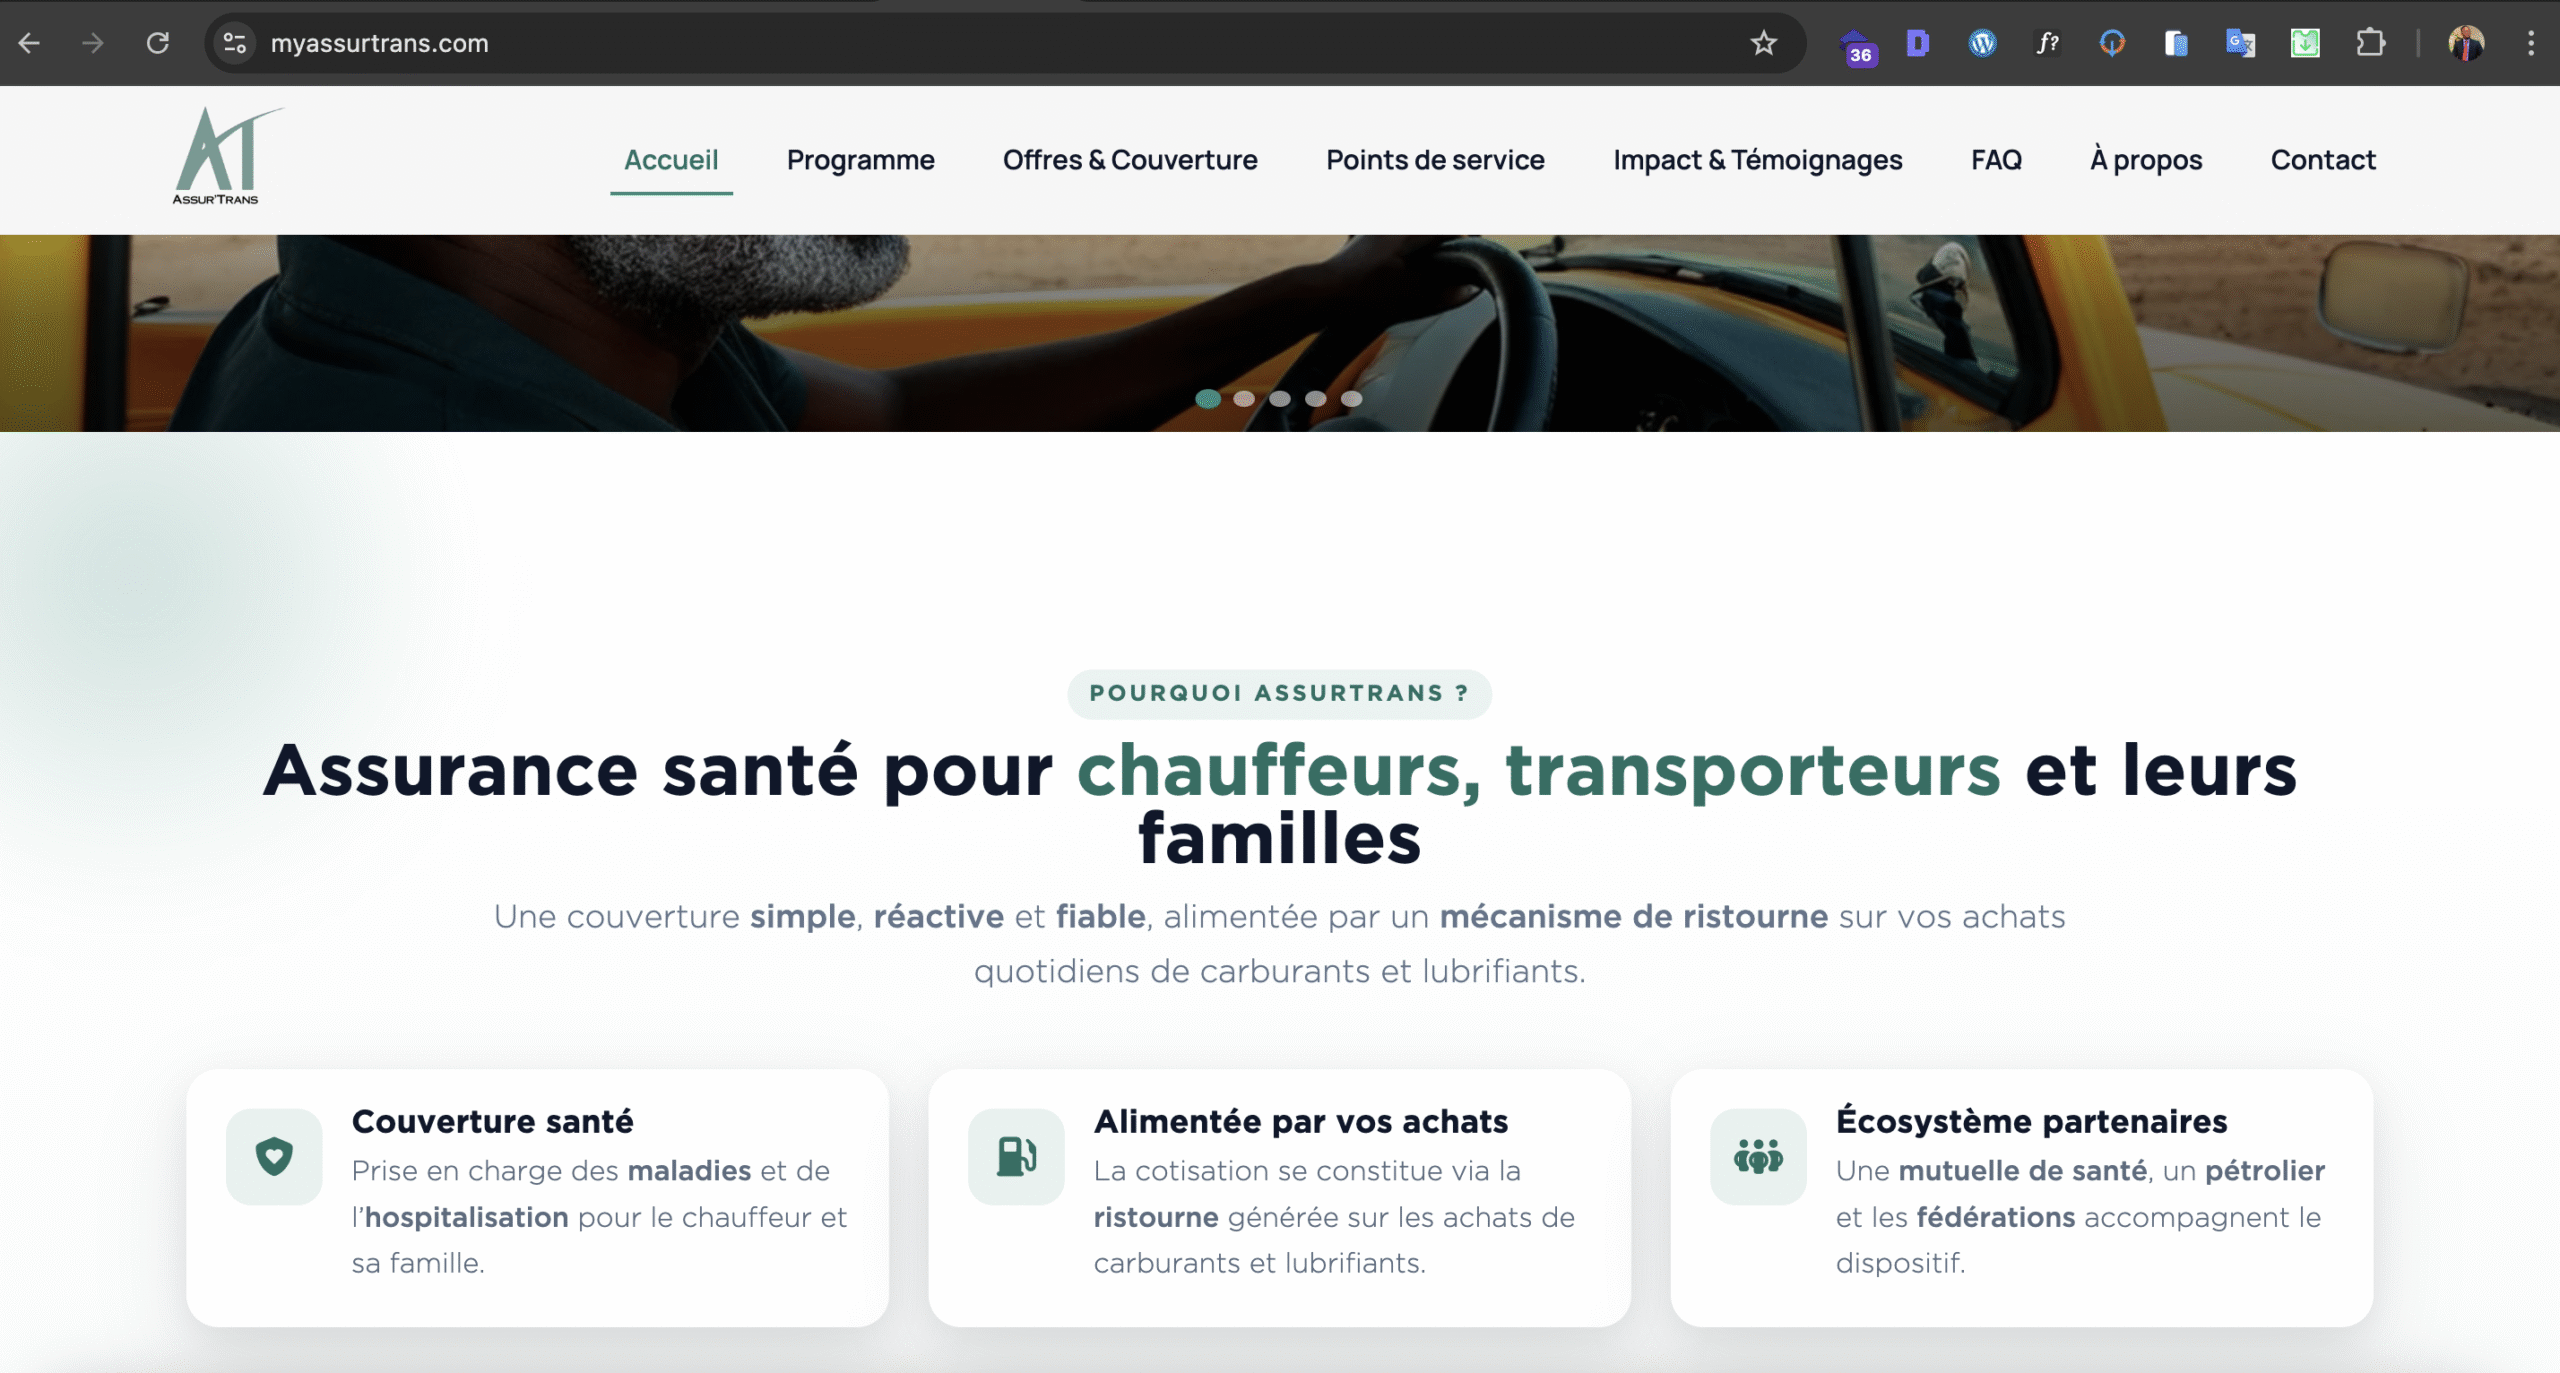Open the FAQ page
This screenshot has width=2560, height=1373.
(1996, 160)
